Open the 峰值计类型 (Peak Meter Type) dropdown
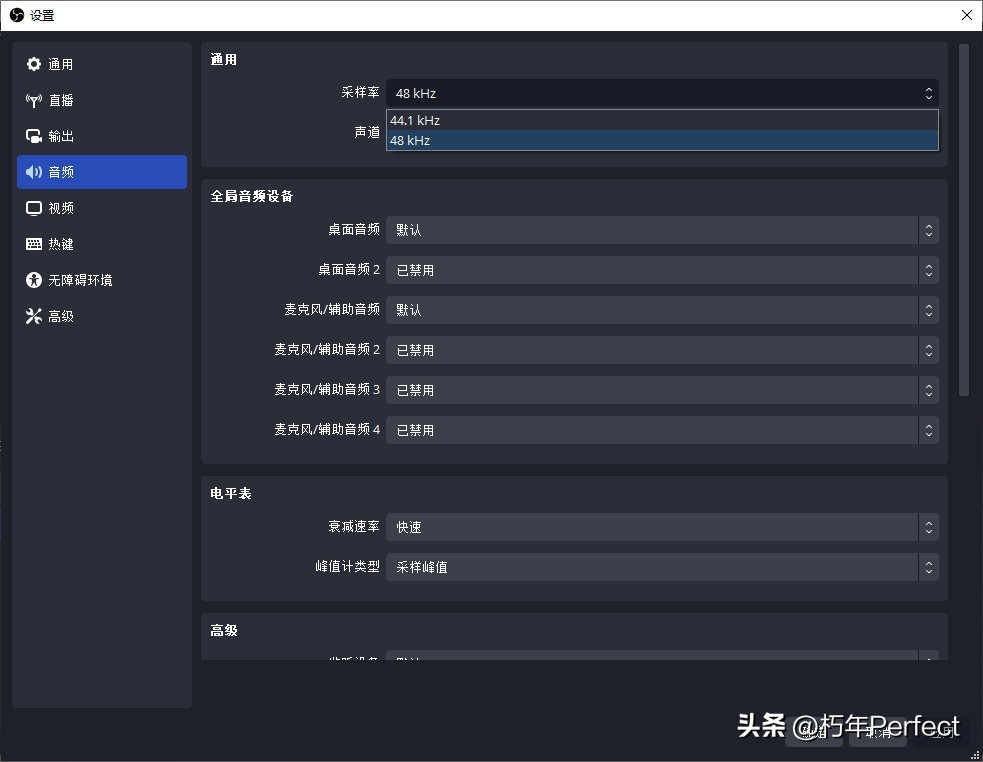Viewport: 983px width, 762px height. pos(660,567)
